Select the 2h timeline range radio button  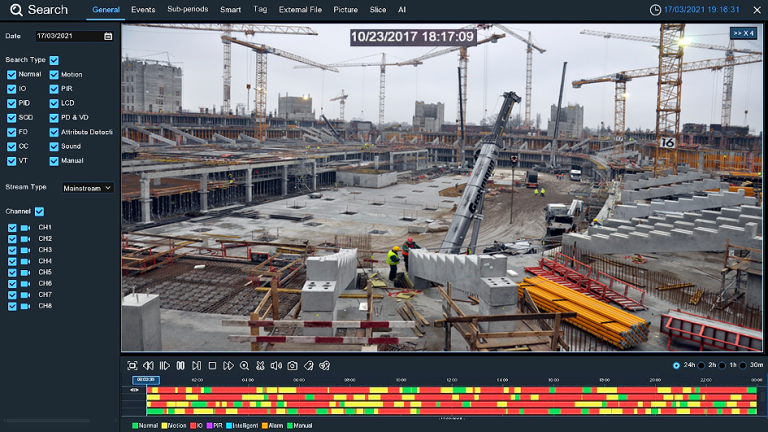[x=702, y=365]
